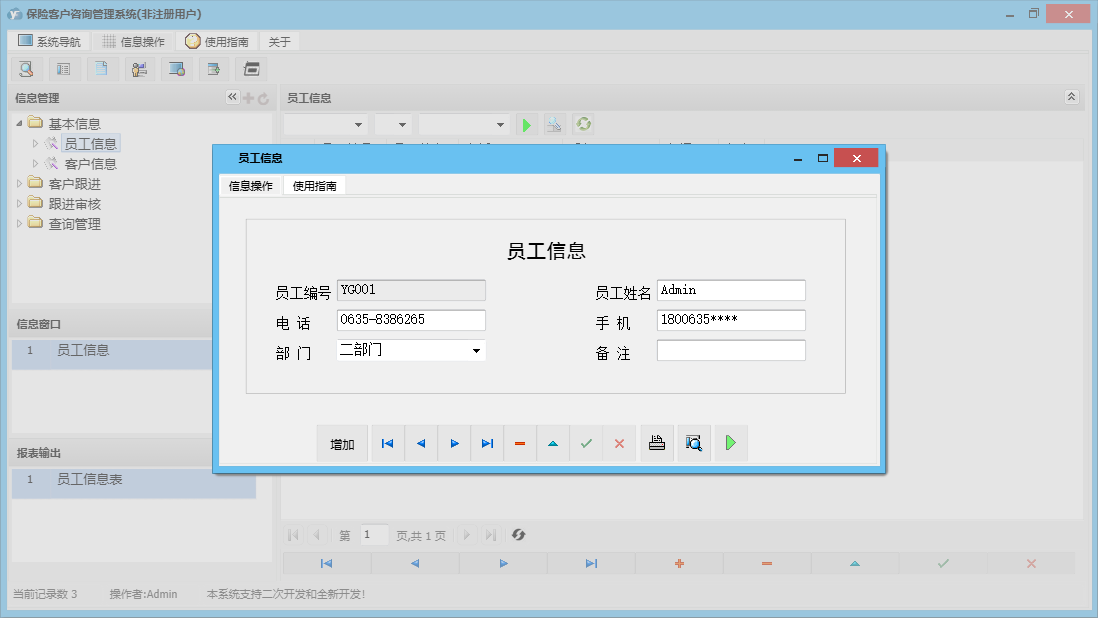This screenshot has height=618, width=1098.
Task: Click the print icon in the employee dialog
Action: point(657,443)
